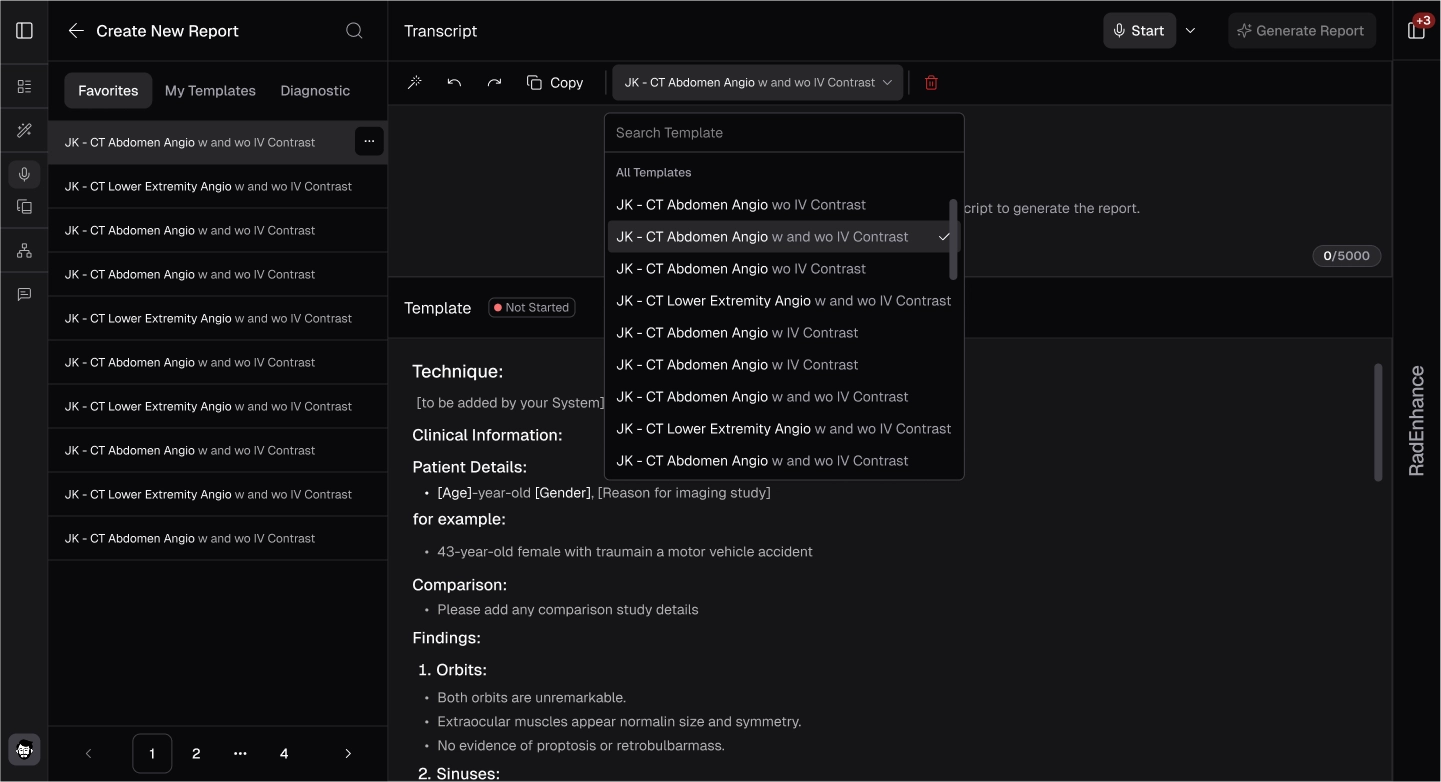Image resolution: width=1441 pixels, height=782 pixels.
Task: Open page 1 of favorites list
Action: [x=152, y=754]
